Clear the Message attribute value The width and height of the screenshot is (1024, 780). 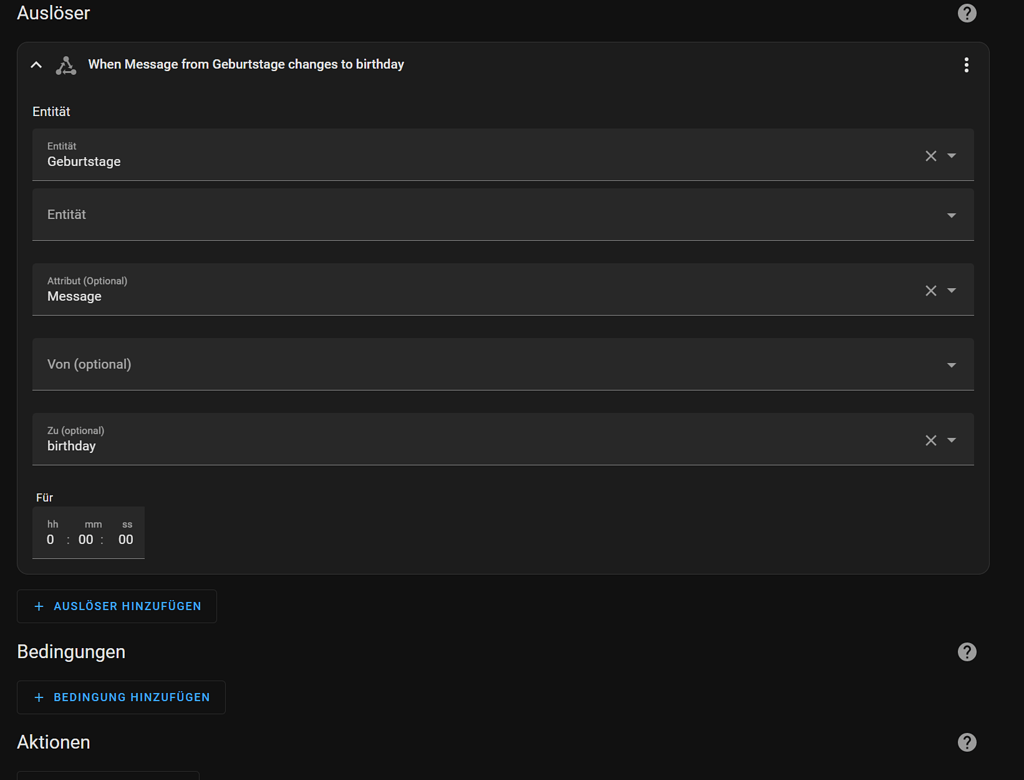pos(931,291)
